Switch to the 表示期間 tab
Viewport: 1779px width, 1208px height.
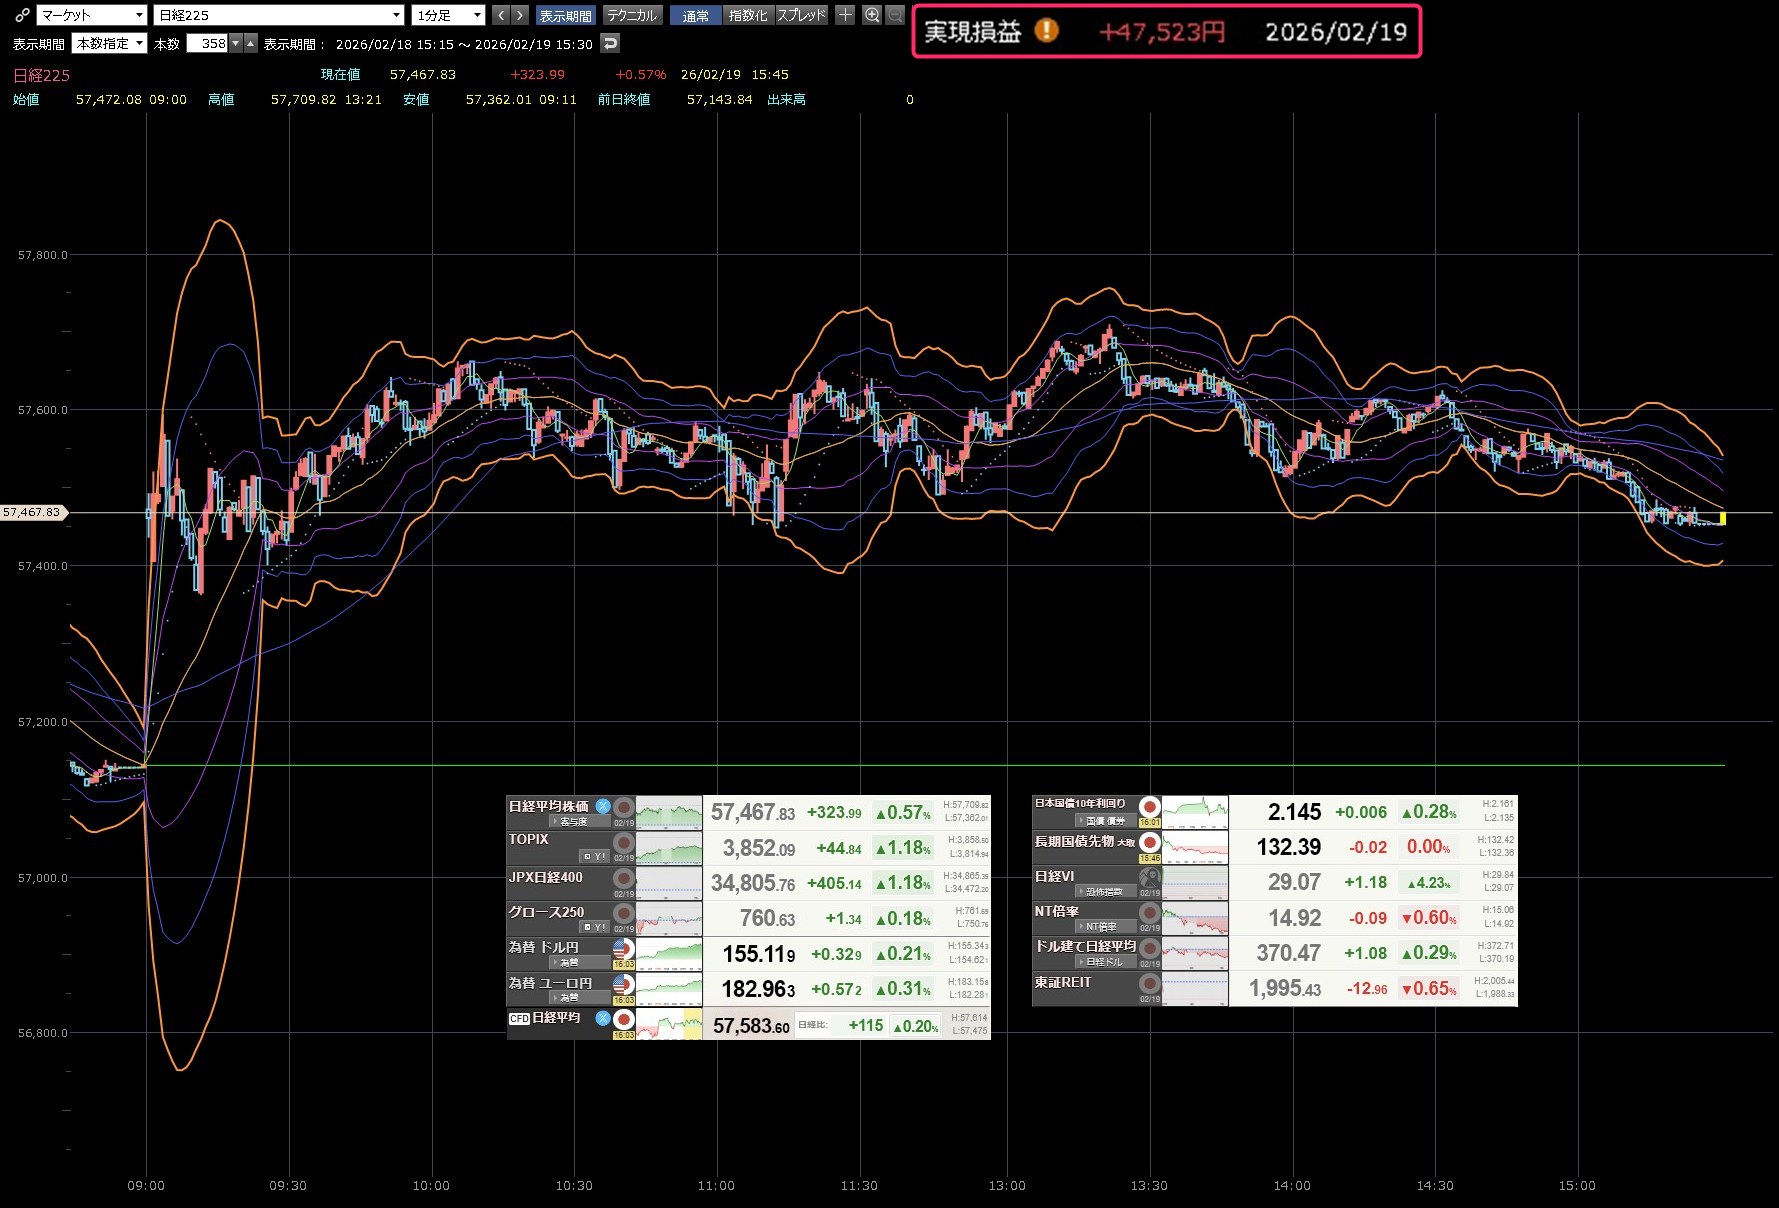tap(565, 16)
